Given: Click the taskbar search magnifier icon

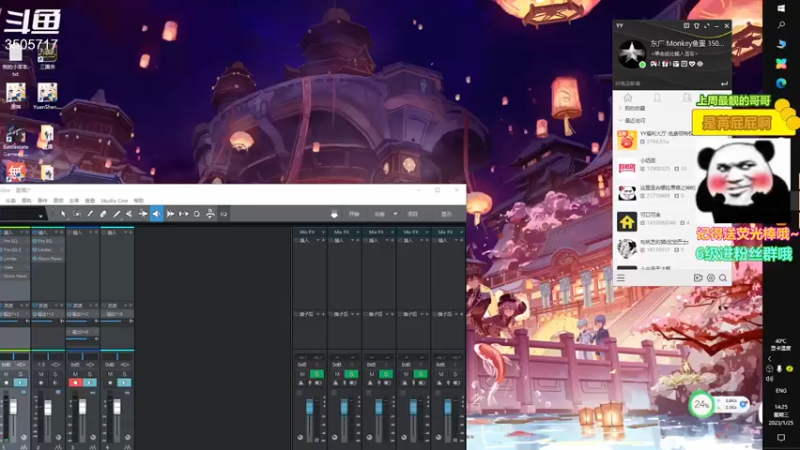Looking at the screenshot, I should pos(781,25).
